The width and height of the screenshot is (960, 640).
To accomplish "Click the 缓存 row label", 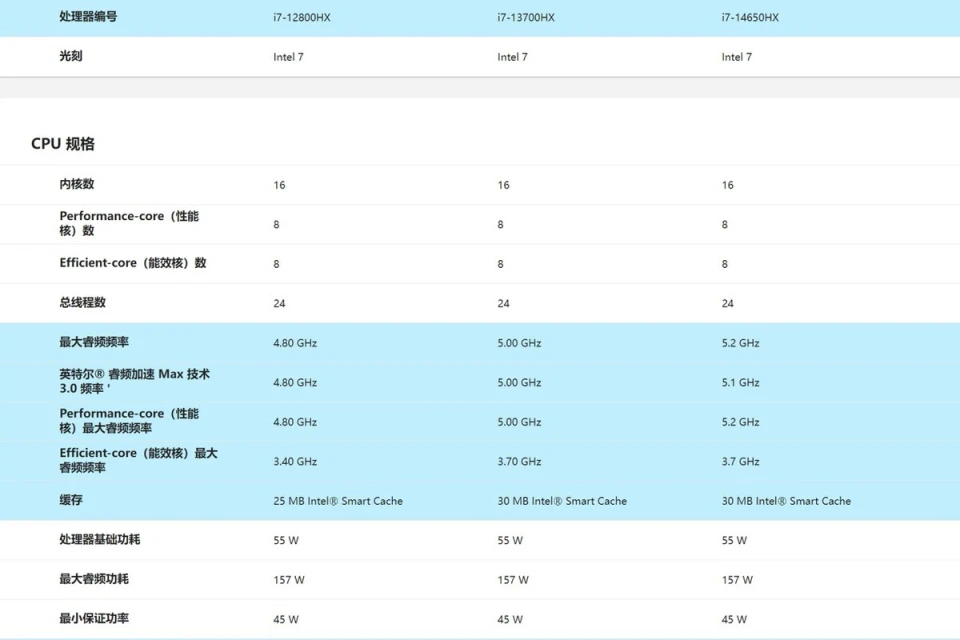I will coord(71,499).
